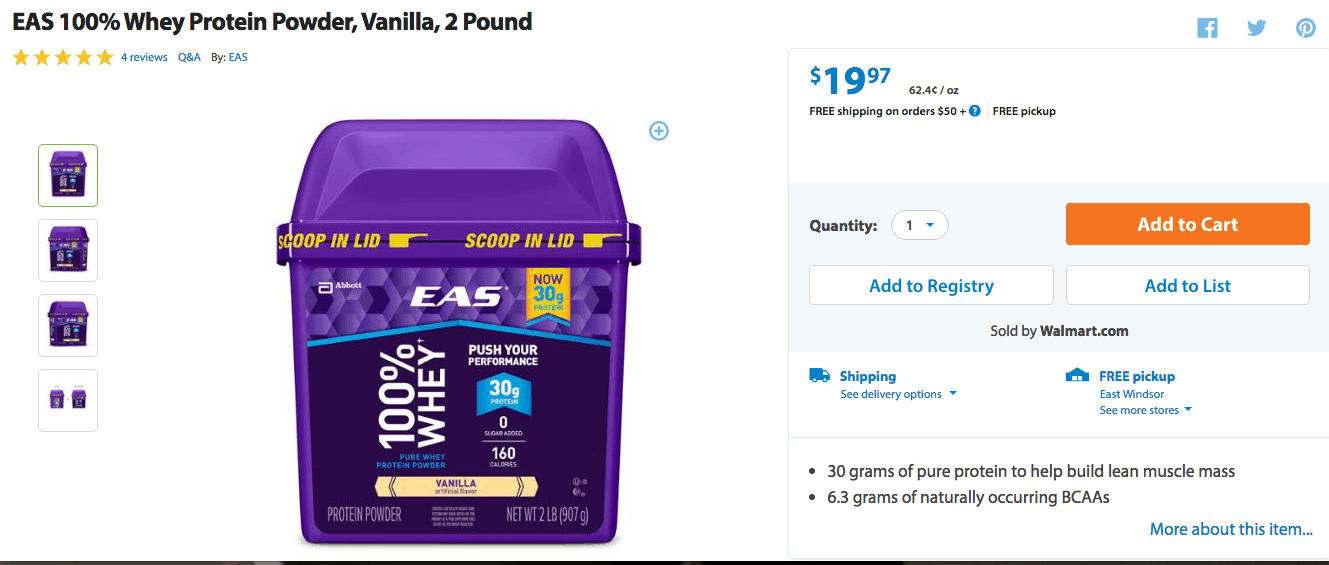Click Add to Registry button
The width and height of the screenshot is (1329, 565).
coord(931,285)
